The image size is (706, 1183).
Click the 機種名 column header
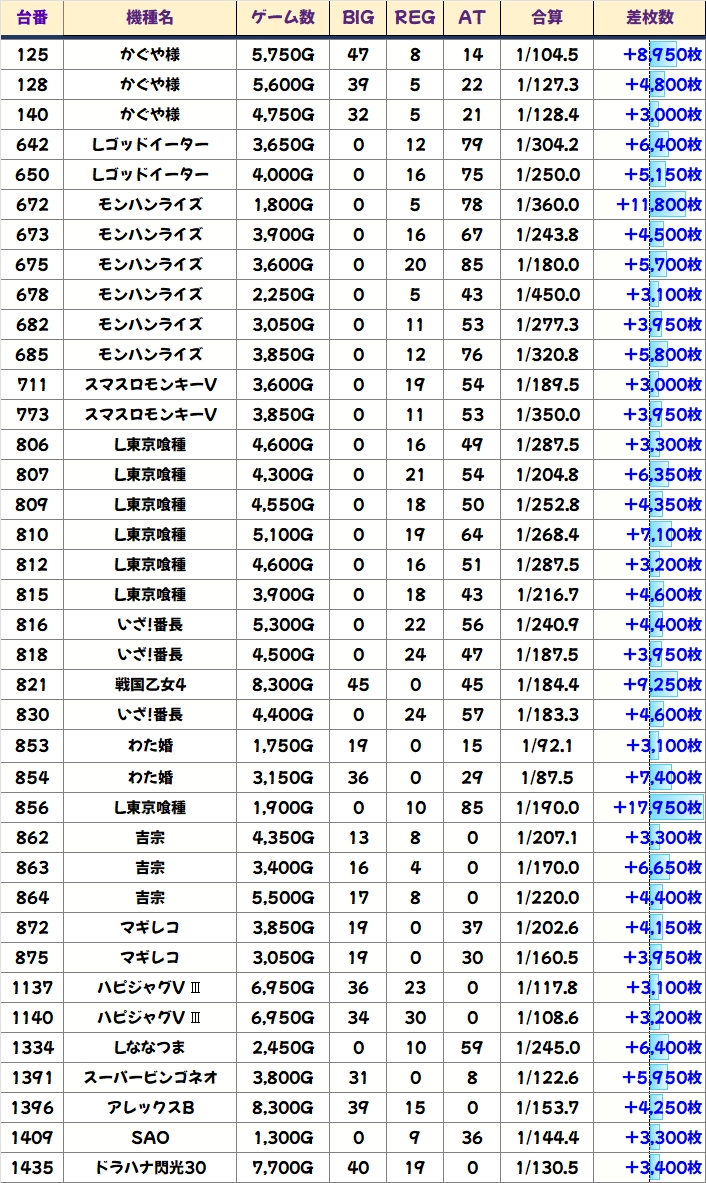tap(150, 17)
